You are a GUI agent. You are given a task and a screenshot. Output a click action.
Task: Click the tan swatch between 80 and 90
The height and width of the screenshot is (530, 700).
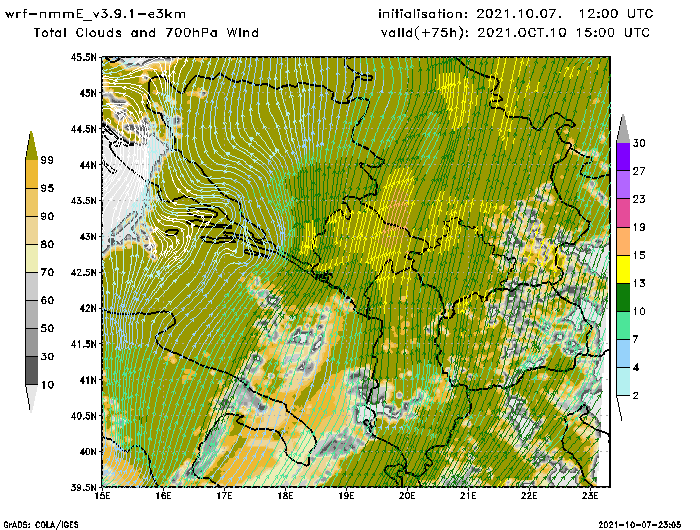coord(32,230)
